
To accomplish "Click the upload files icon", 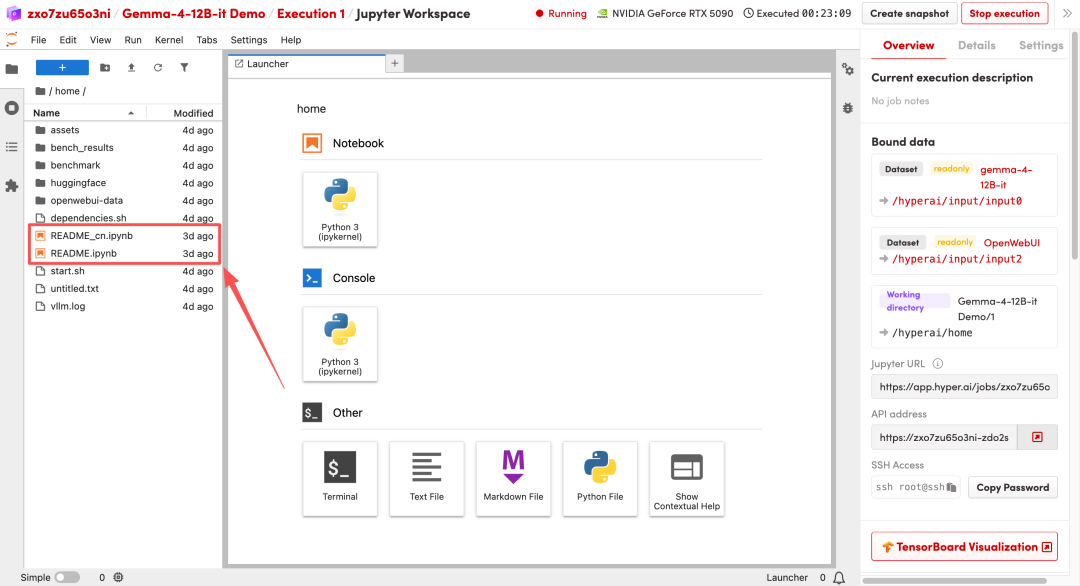I will pyautogui.click(x=131, y=67).
